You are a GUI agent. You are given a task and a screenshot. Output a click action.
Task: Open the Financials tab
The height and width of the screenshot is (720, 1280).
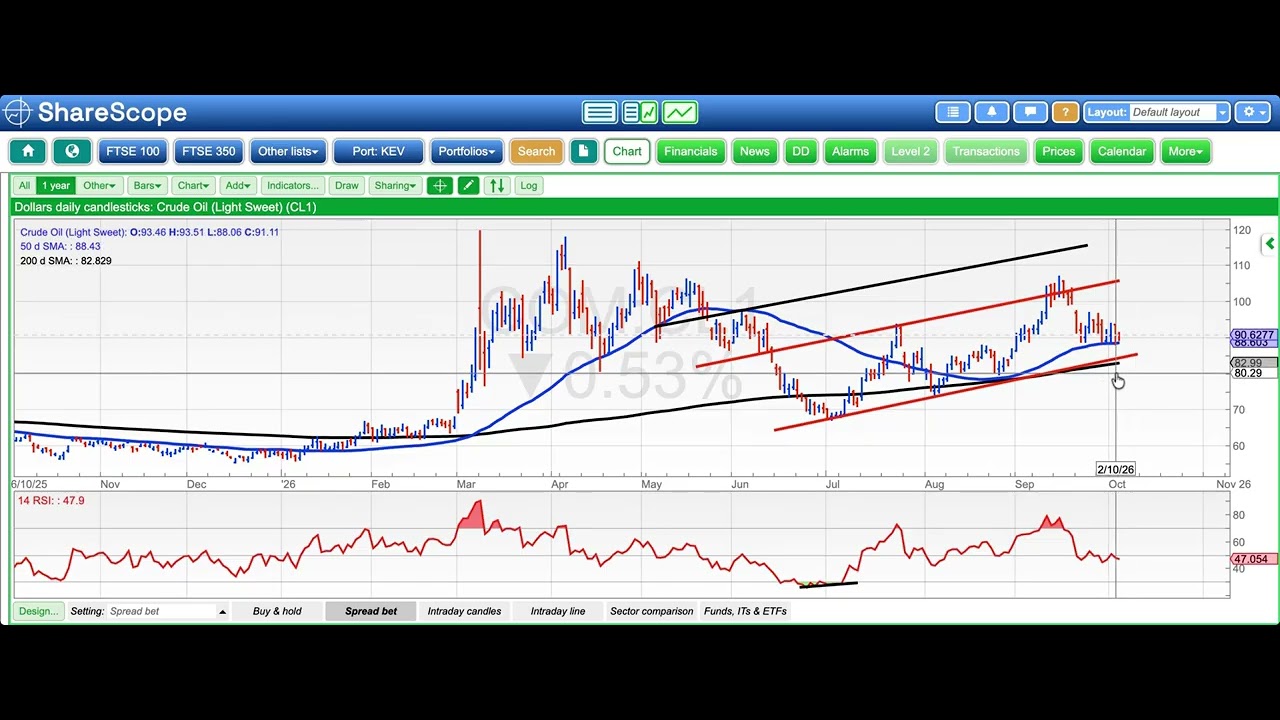point(690,151)
